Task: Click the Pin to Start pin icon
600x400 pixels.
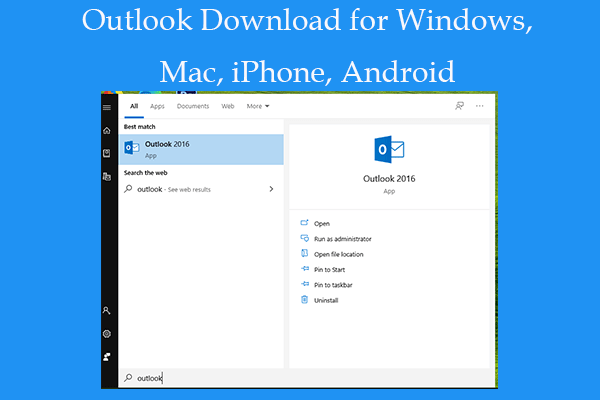Action: pyautogui.click(x=305, y=269)
